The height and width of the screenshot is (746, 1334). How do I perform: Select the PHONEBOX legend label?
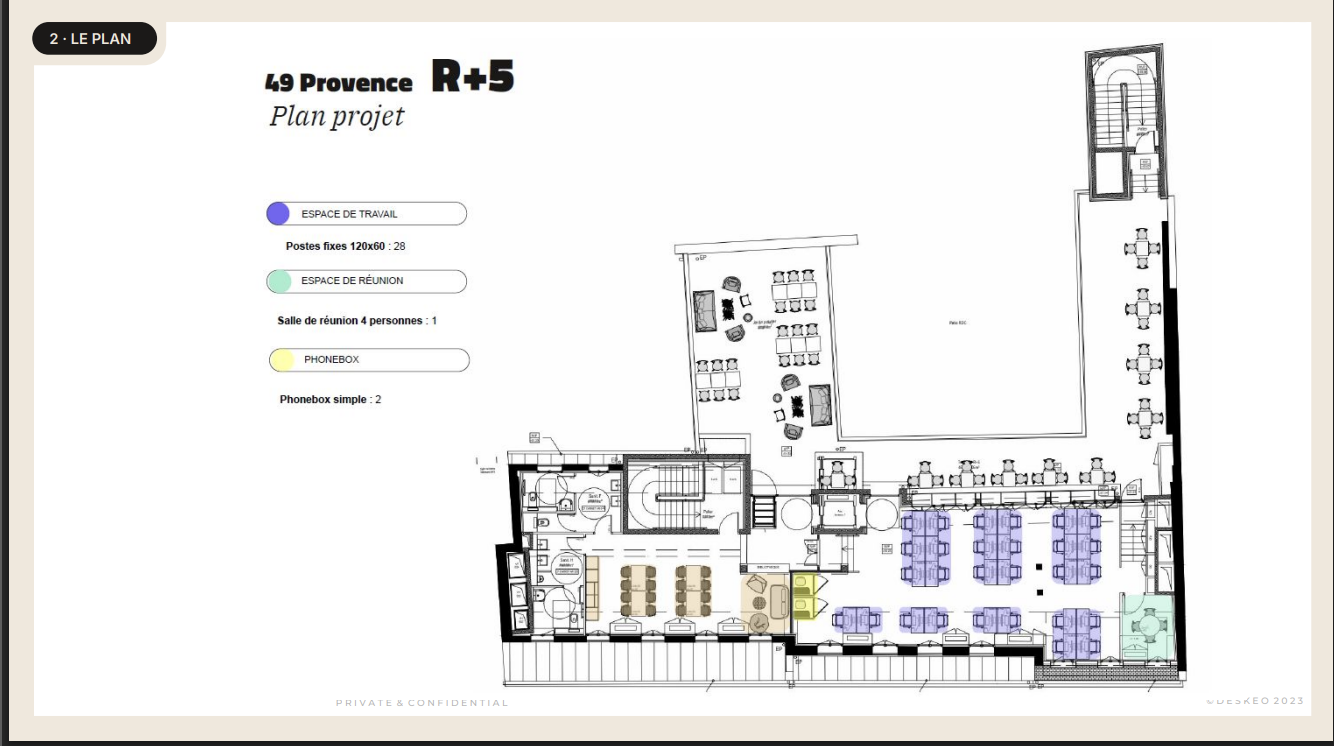click(x=331, y=360)
